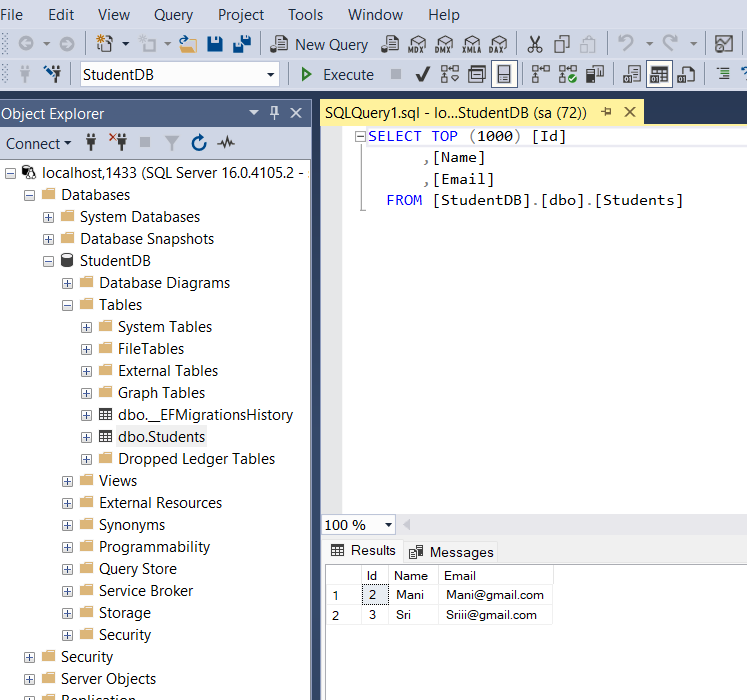Click the Save floppy disk icon
This screenshot has width=747, height=700.
pos(215,44)
